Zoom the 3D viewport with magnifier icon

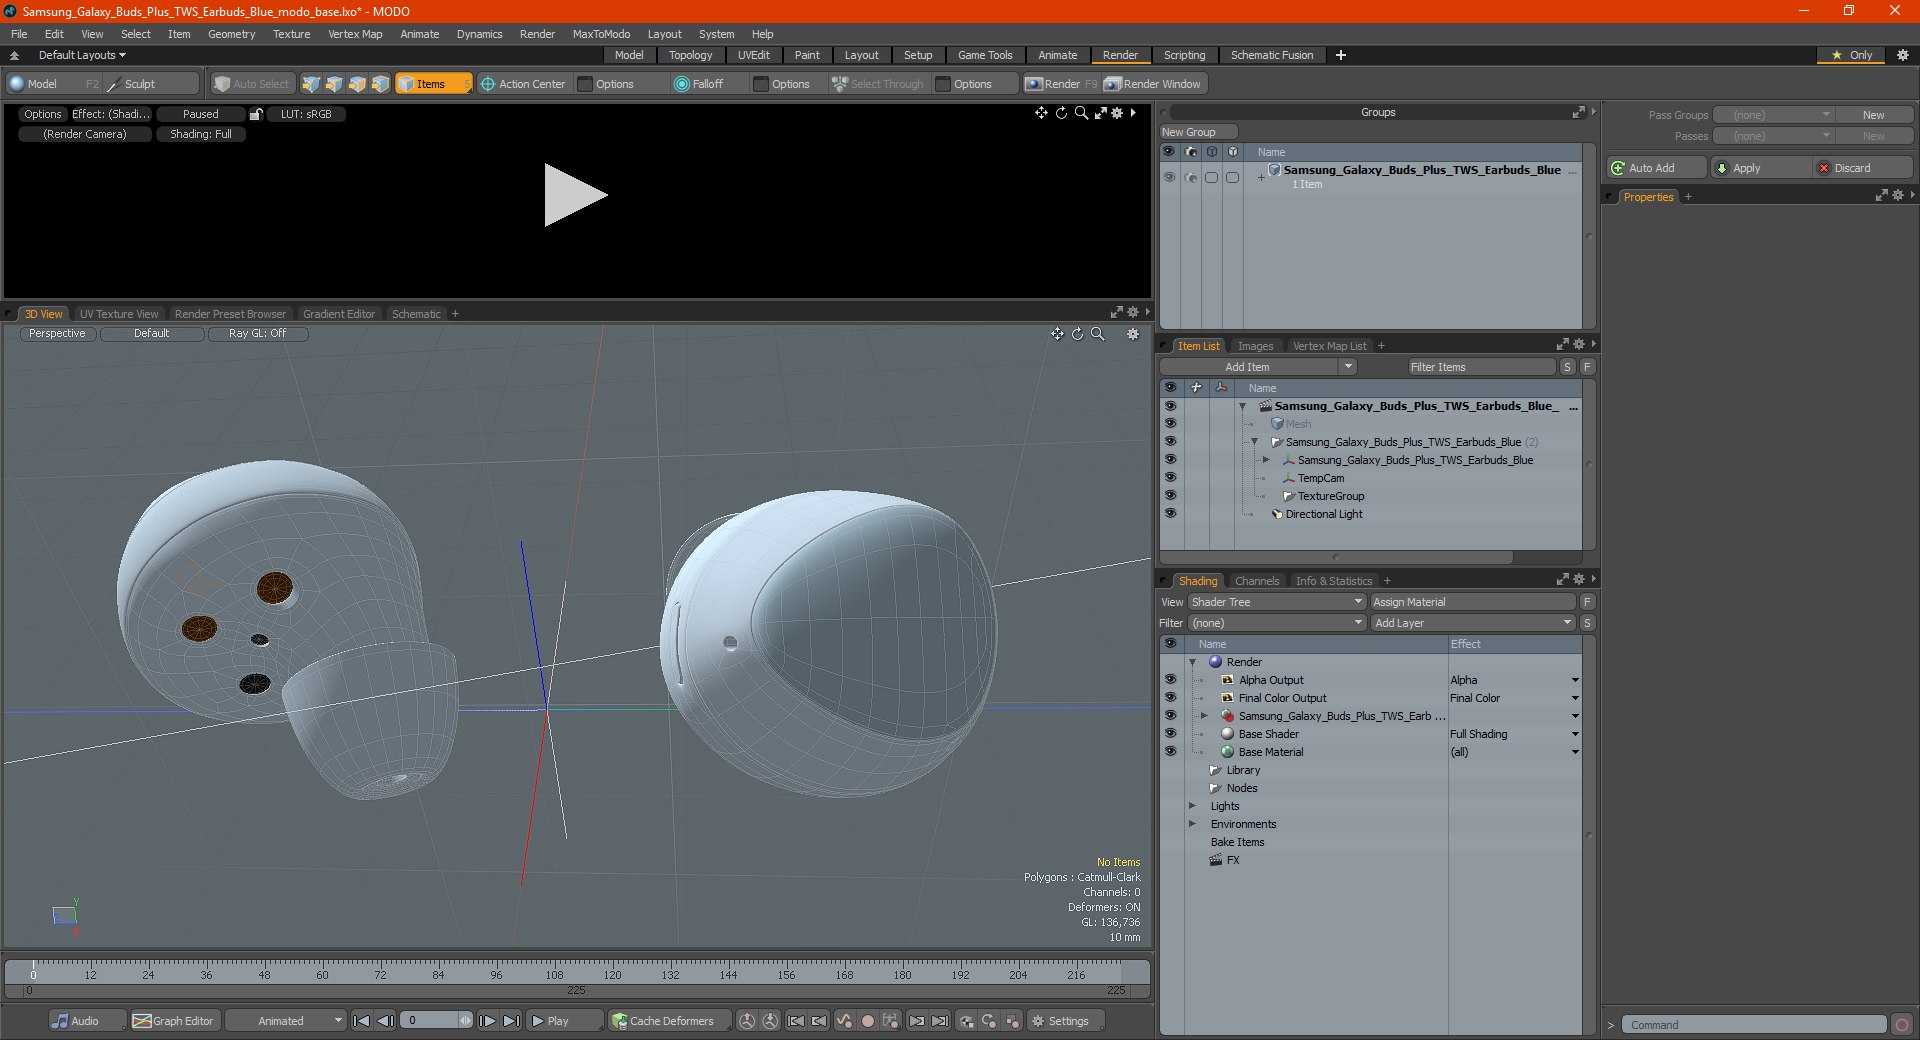[x=1098, y=334]
